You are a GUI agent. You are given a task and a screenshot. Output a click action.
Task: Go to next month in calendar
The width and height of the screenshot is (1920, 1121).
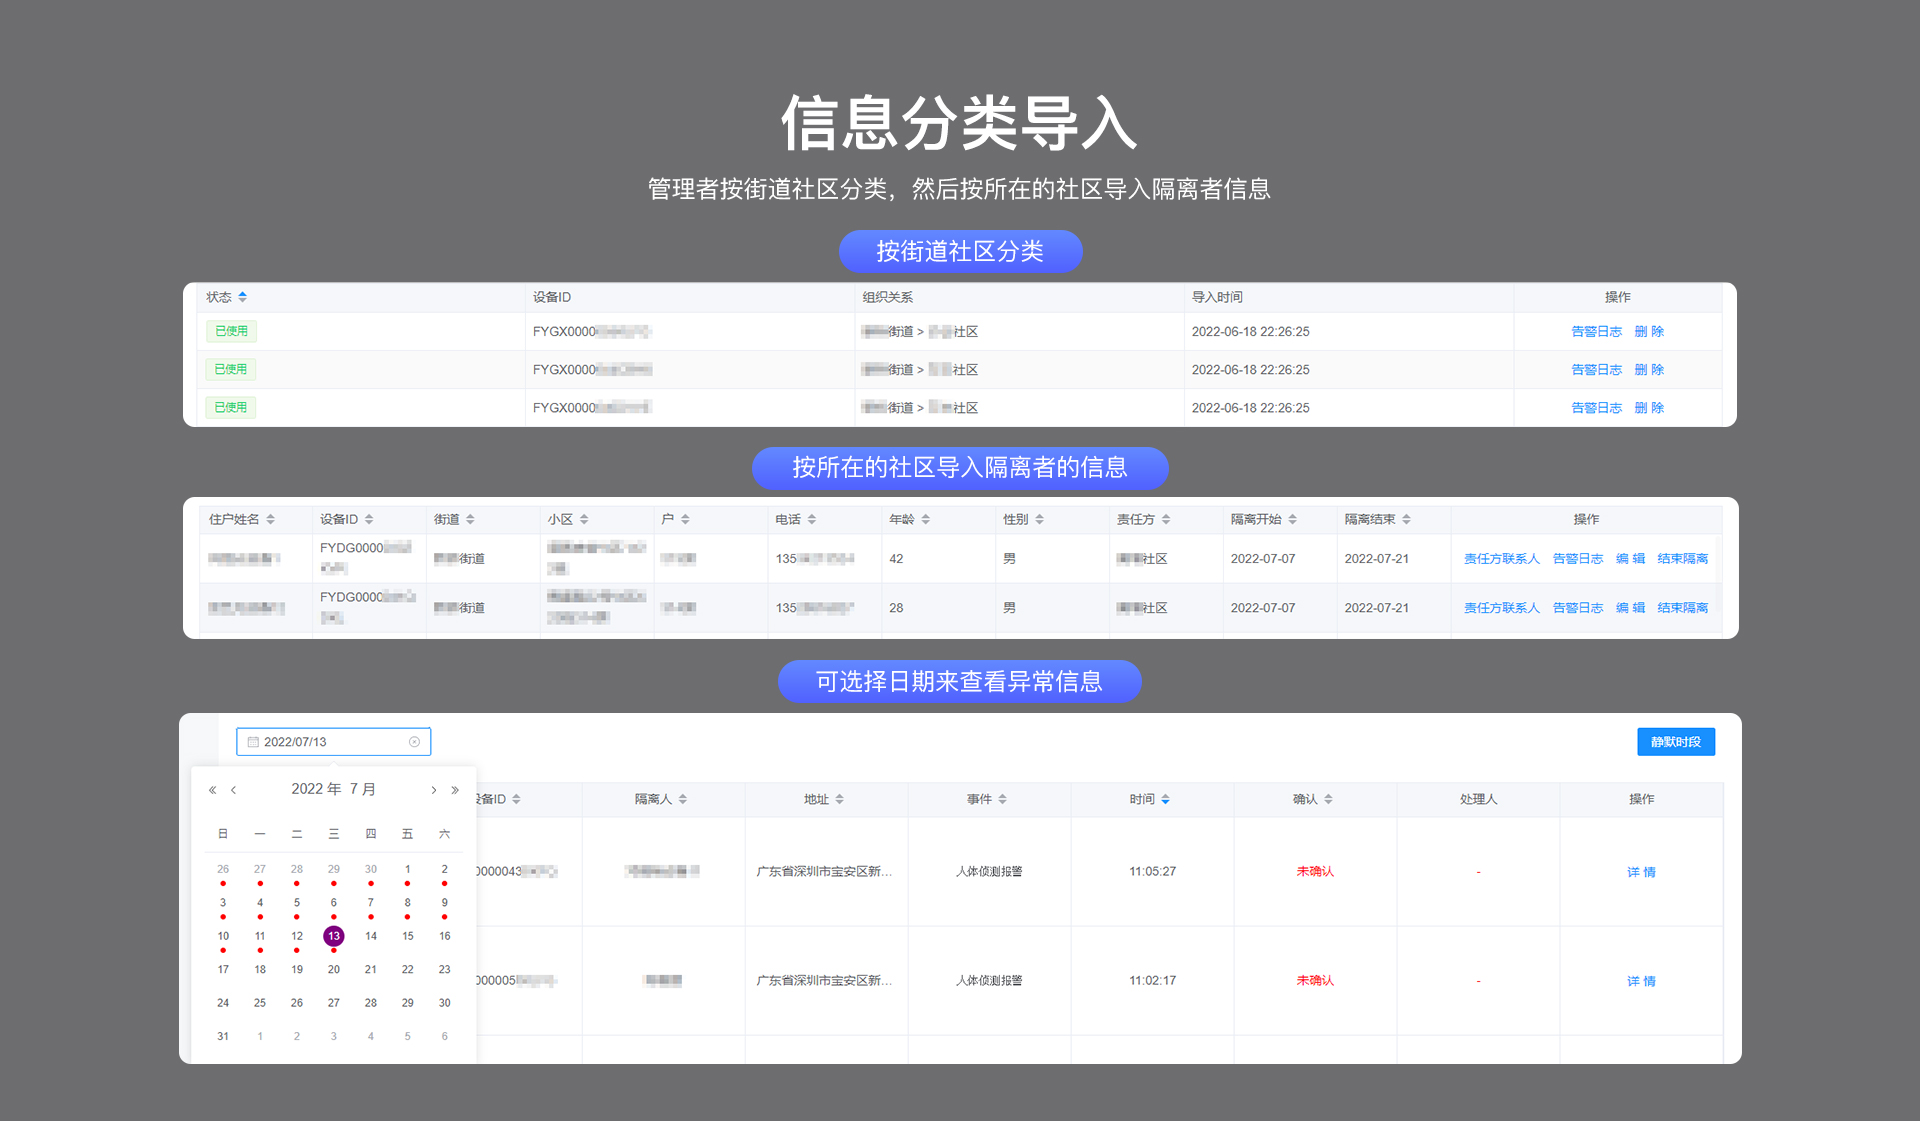(433, 790)
